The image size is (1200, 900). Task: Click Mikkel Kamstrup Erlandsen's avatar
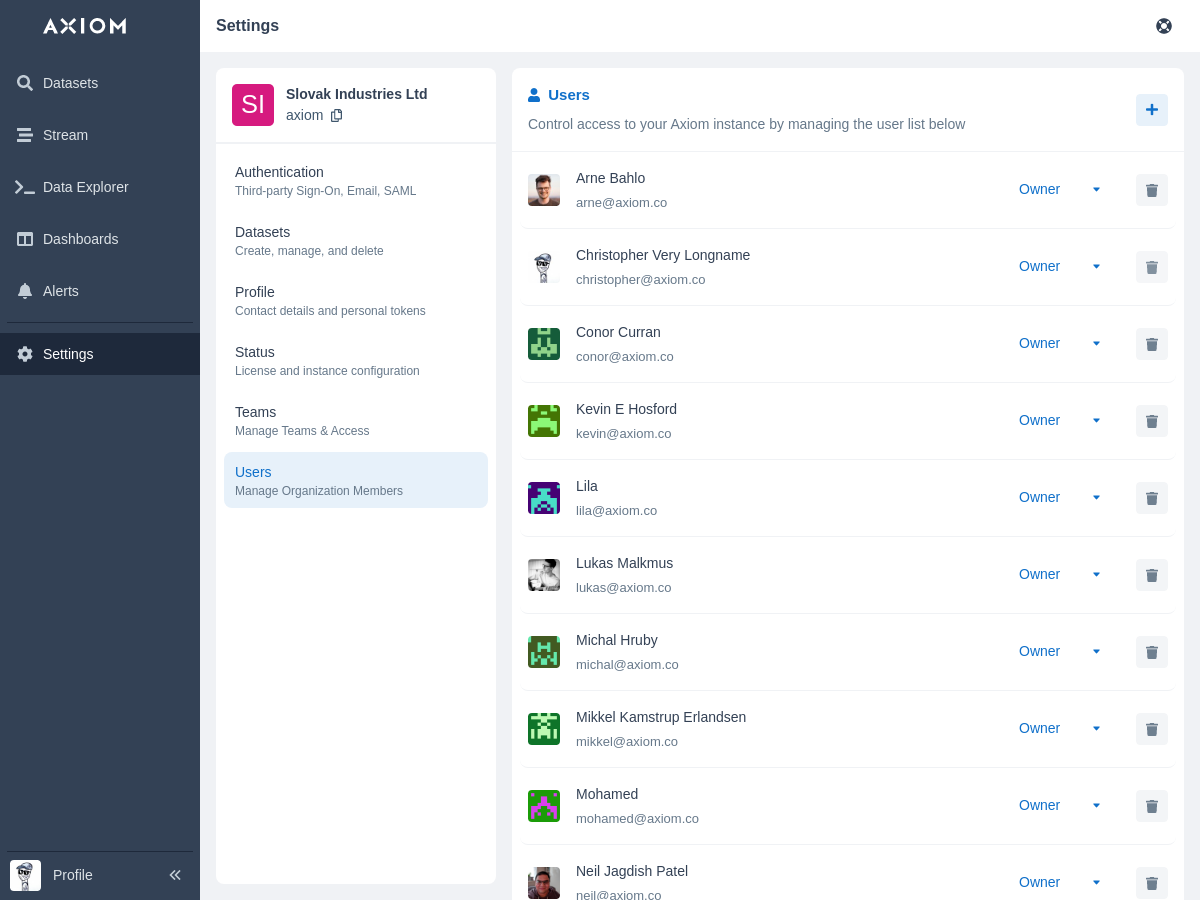544,729
